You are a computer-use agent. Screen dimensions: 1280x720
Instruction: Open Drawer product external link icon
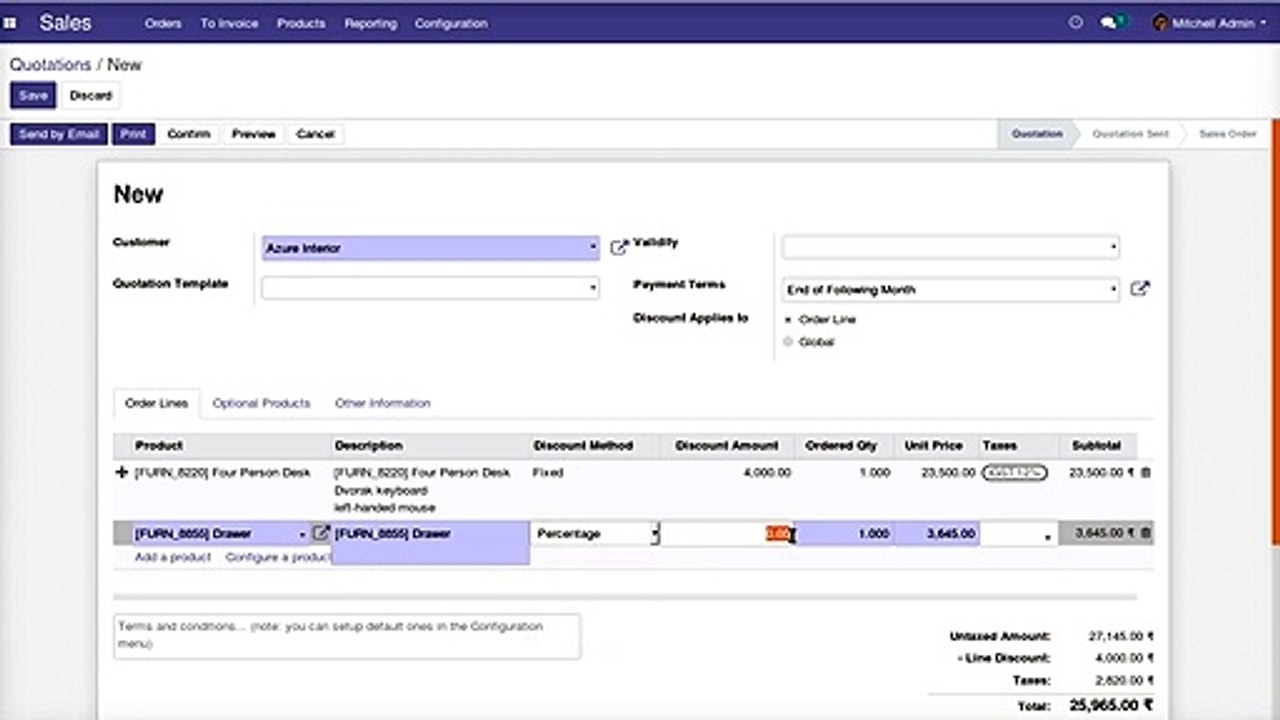321,534
